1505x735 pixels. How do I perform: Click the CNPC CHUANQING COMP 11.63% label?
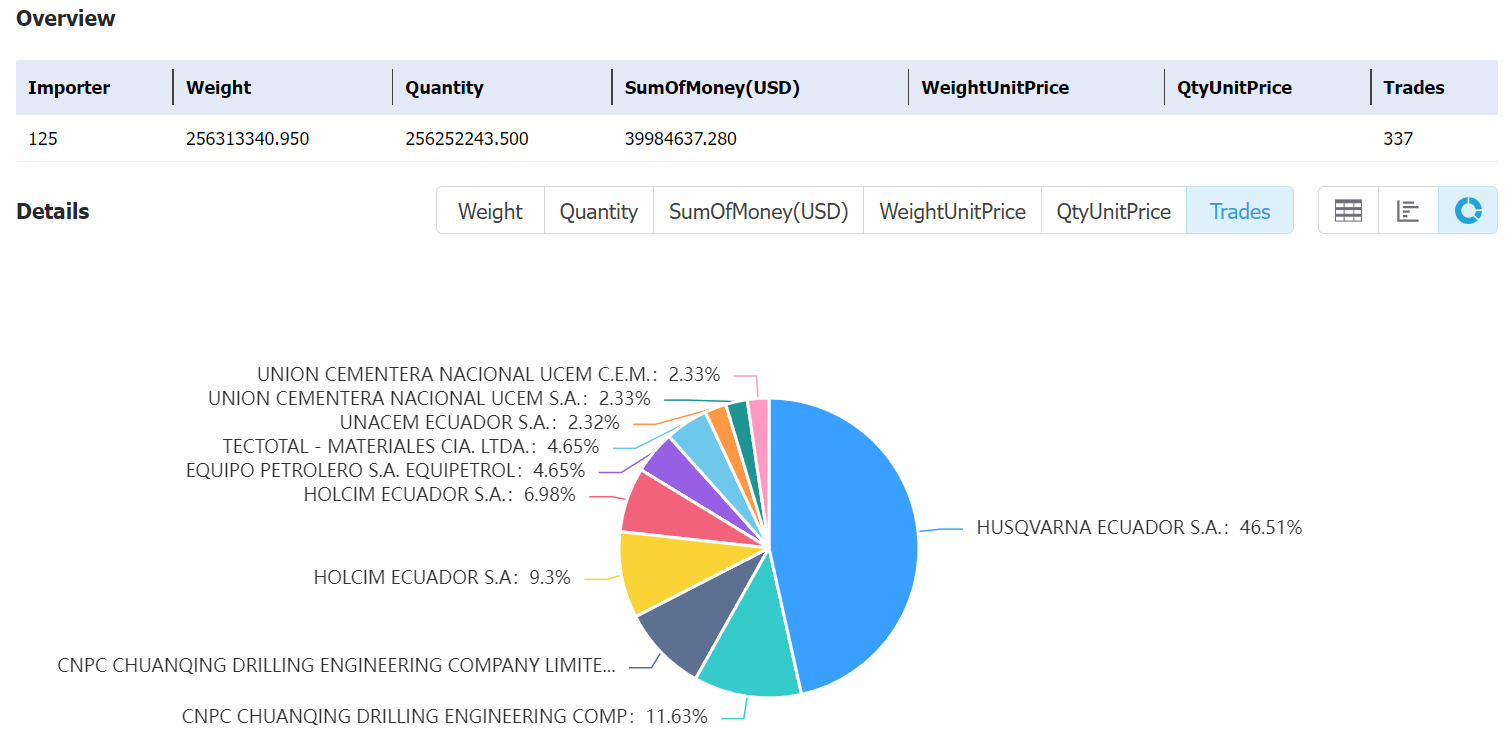(445, 717)
